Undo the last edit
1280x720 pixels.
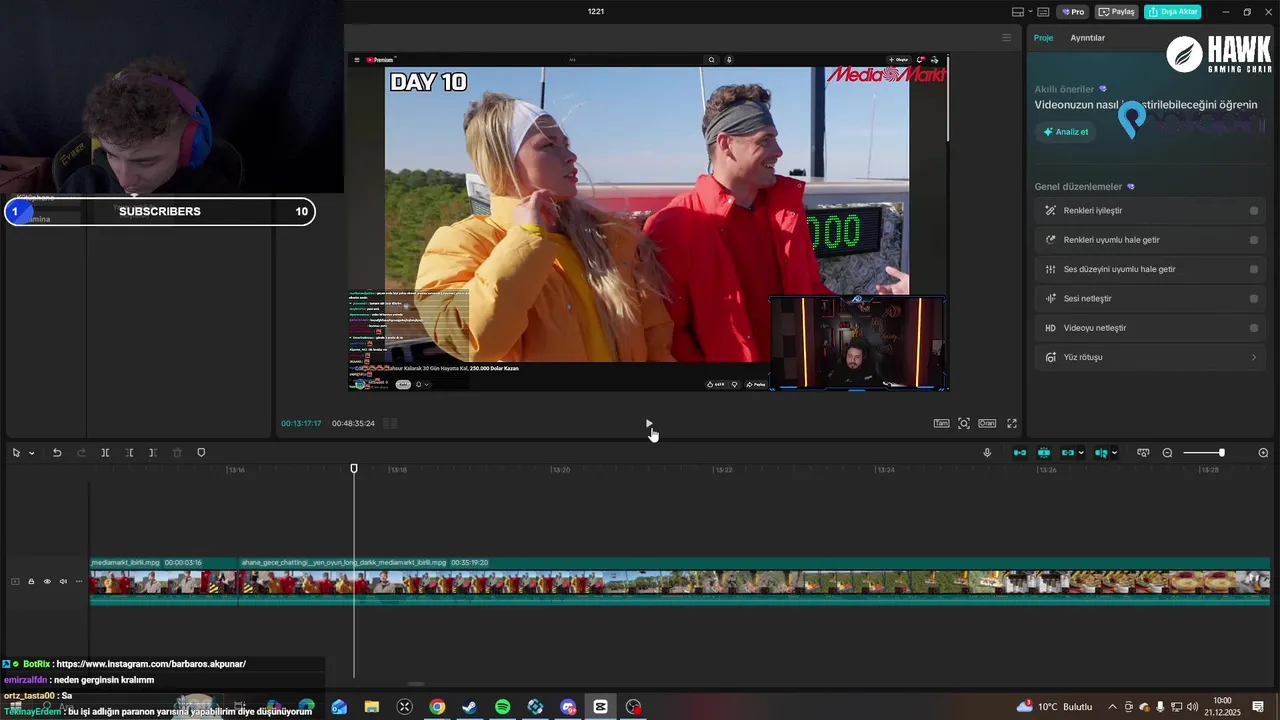point(57,453)
